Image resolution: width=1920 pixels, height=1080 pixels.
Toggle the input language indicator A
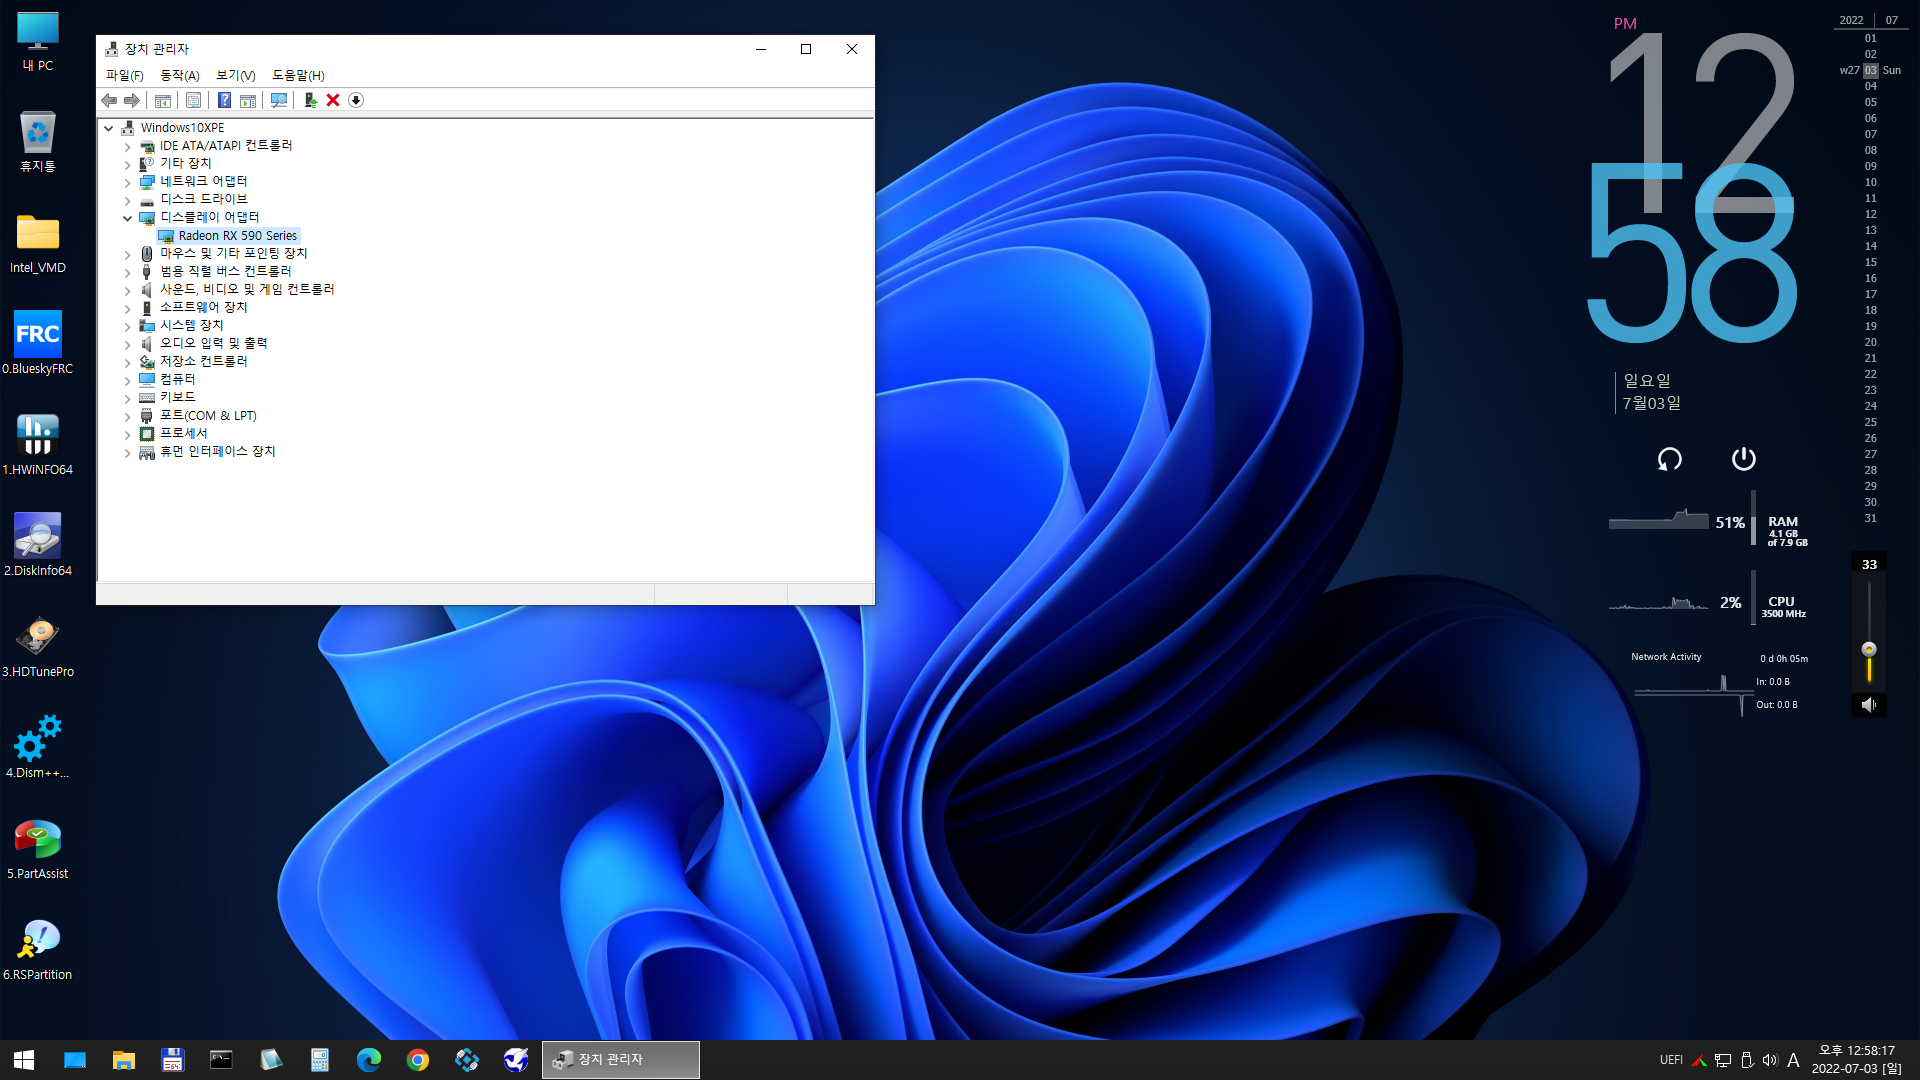point(1793,1060)
